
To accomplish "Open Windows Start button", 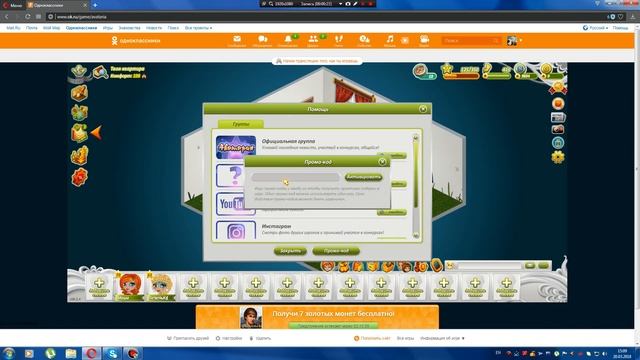I will point(8,353).
